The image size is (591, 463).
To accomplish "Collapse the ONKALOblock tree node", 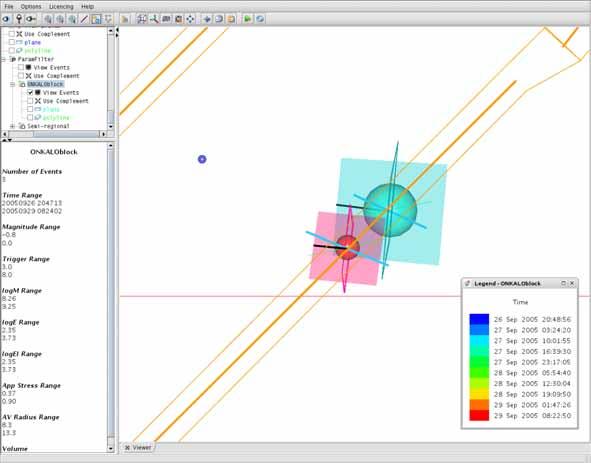I will 12,84.
